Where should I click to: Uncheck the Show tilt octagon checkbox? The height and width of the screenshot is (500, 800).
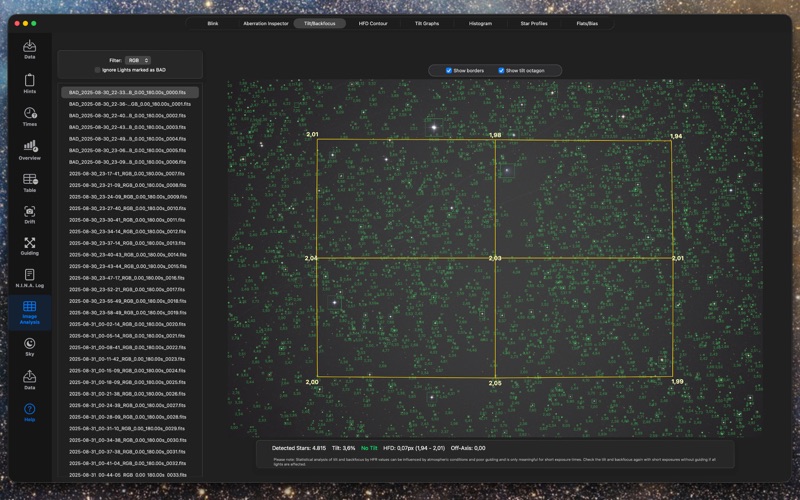[x=501, y=70]
